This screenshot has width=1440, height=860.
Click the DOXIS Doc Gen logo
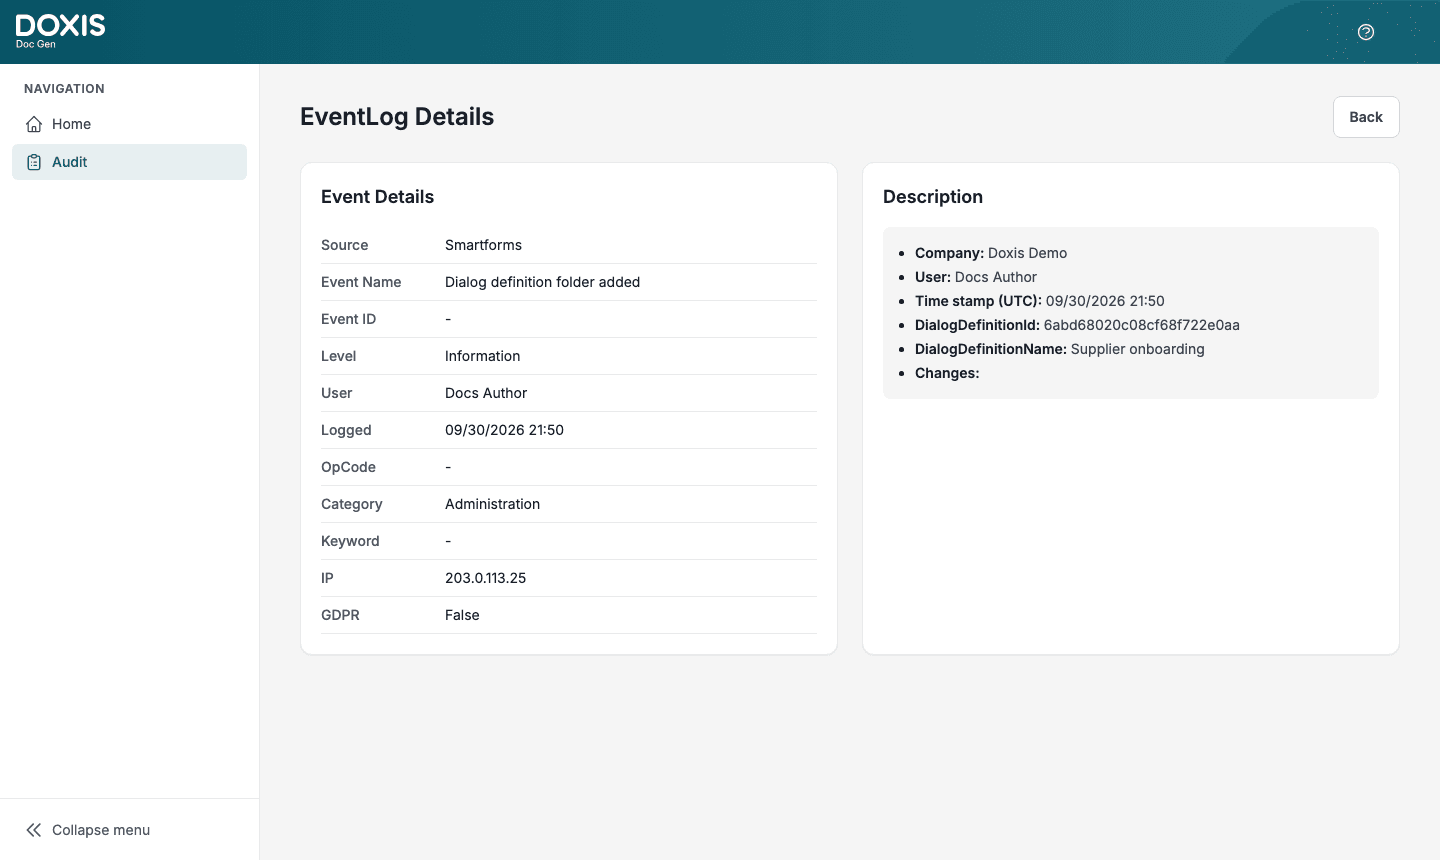60,31
